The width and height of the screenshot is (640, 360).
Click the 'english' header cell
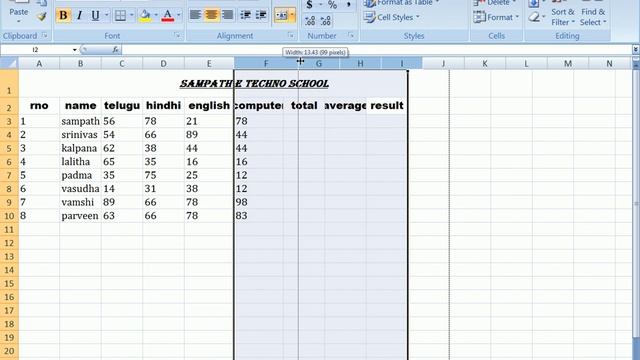209,106
